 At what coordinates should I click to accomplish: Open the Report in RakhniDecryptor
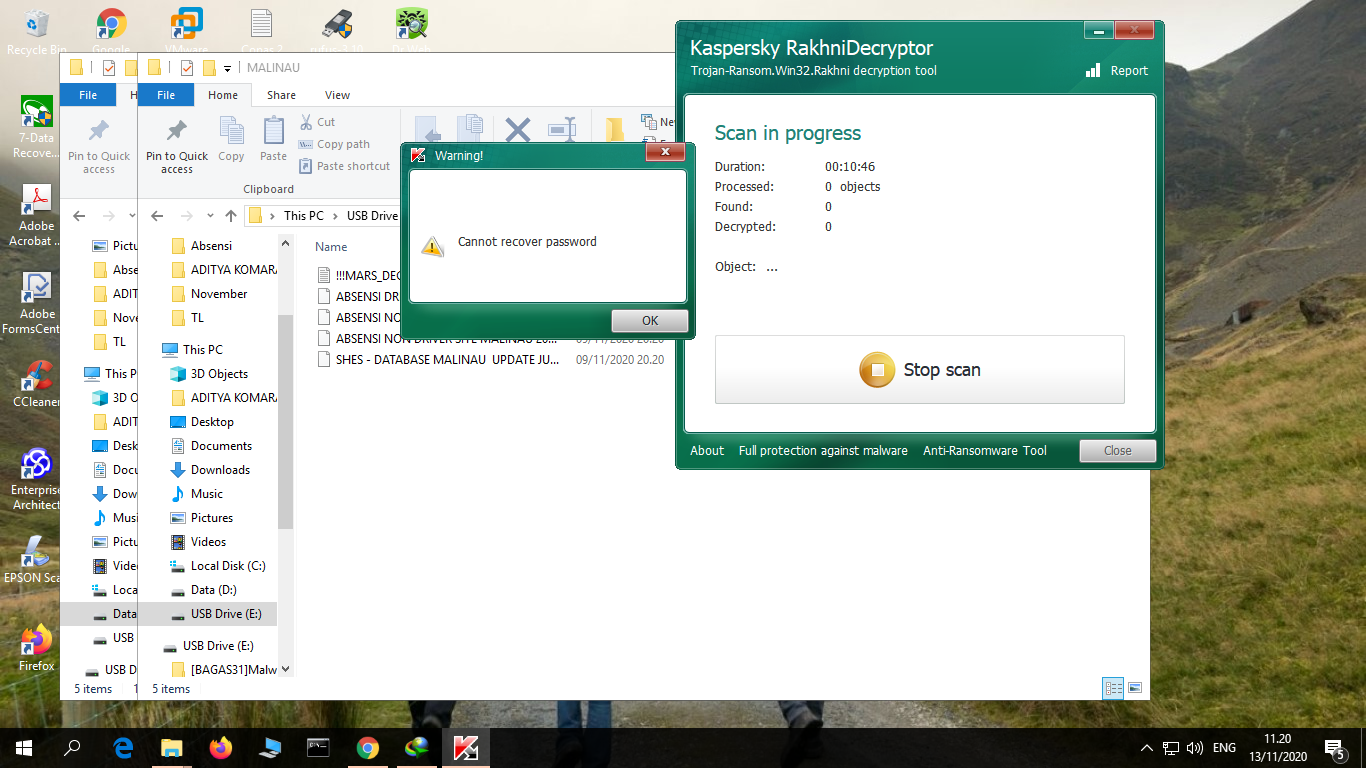pos(1117,71)
